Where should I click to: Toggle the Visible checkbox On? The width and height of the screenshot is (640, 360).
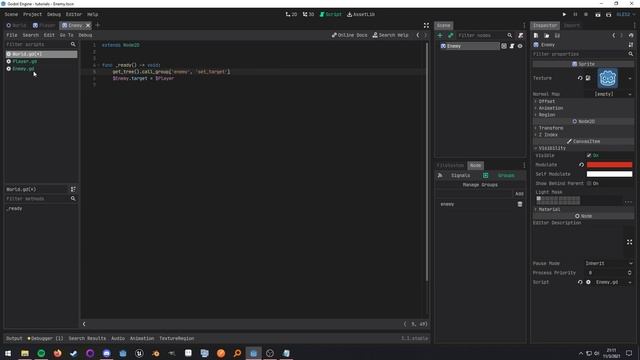[x=589, y=156]
